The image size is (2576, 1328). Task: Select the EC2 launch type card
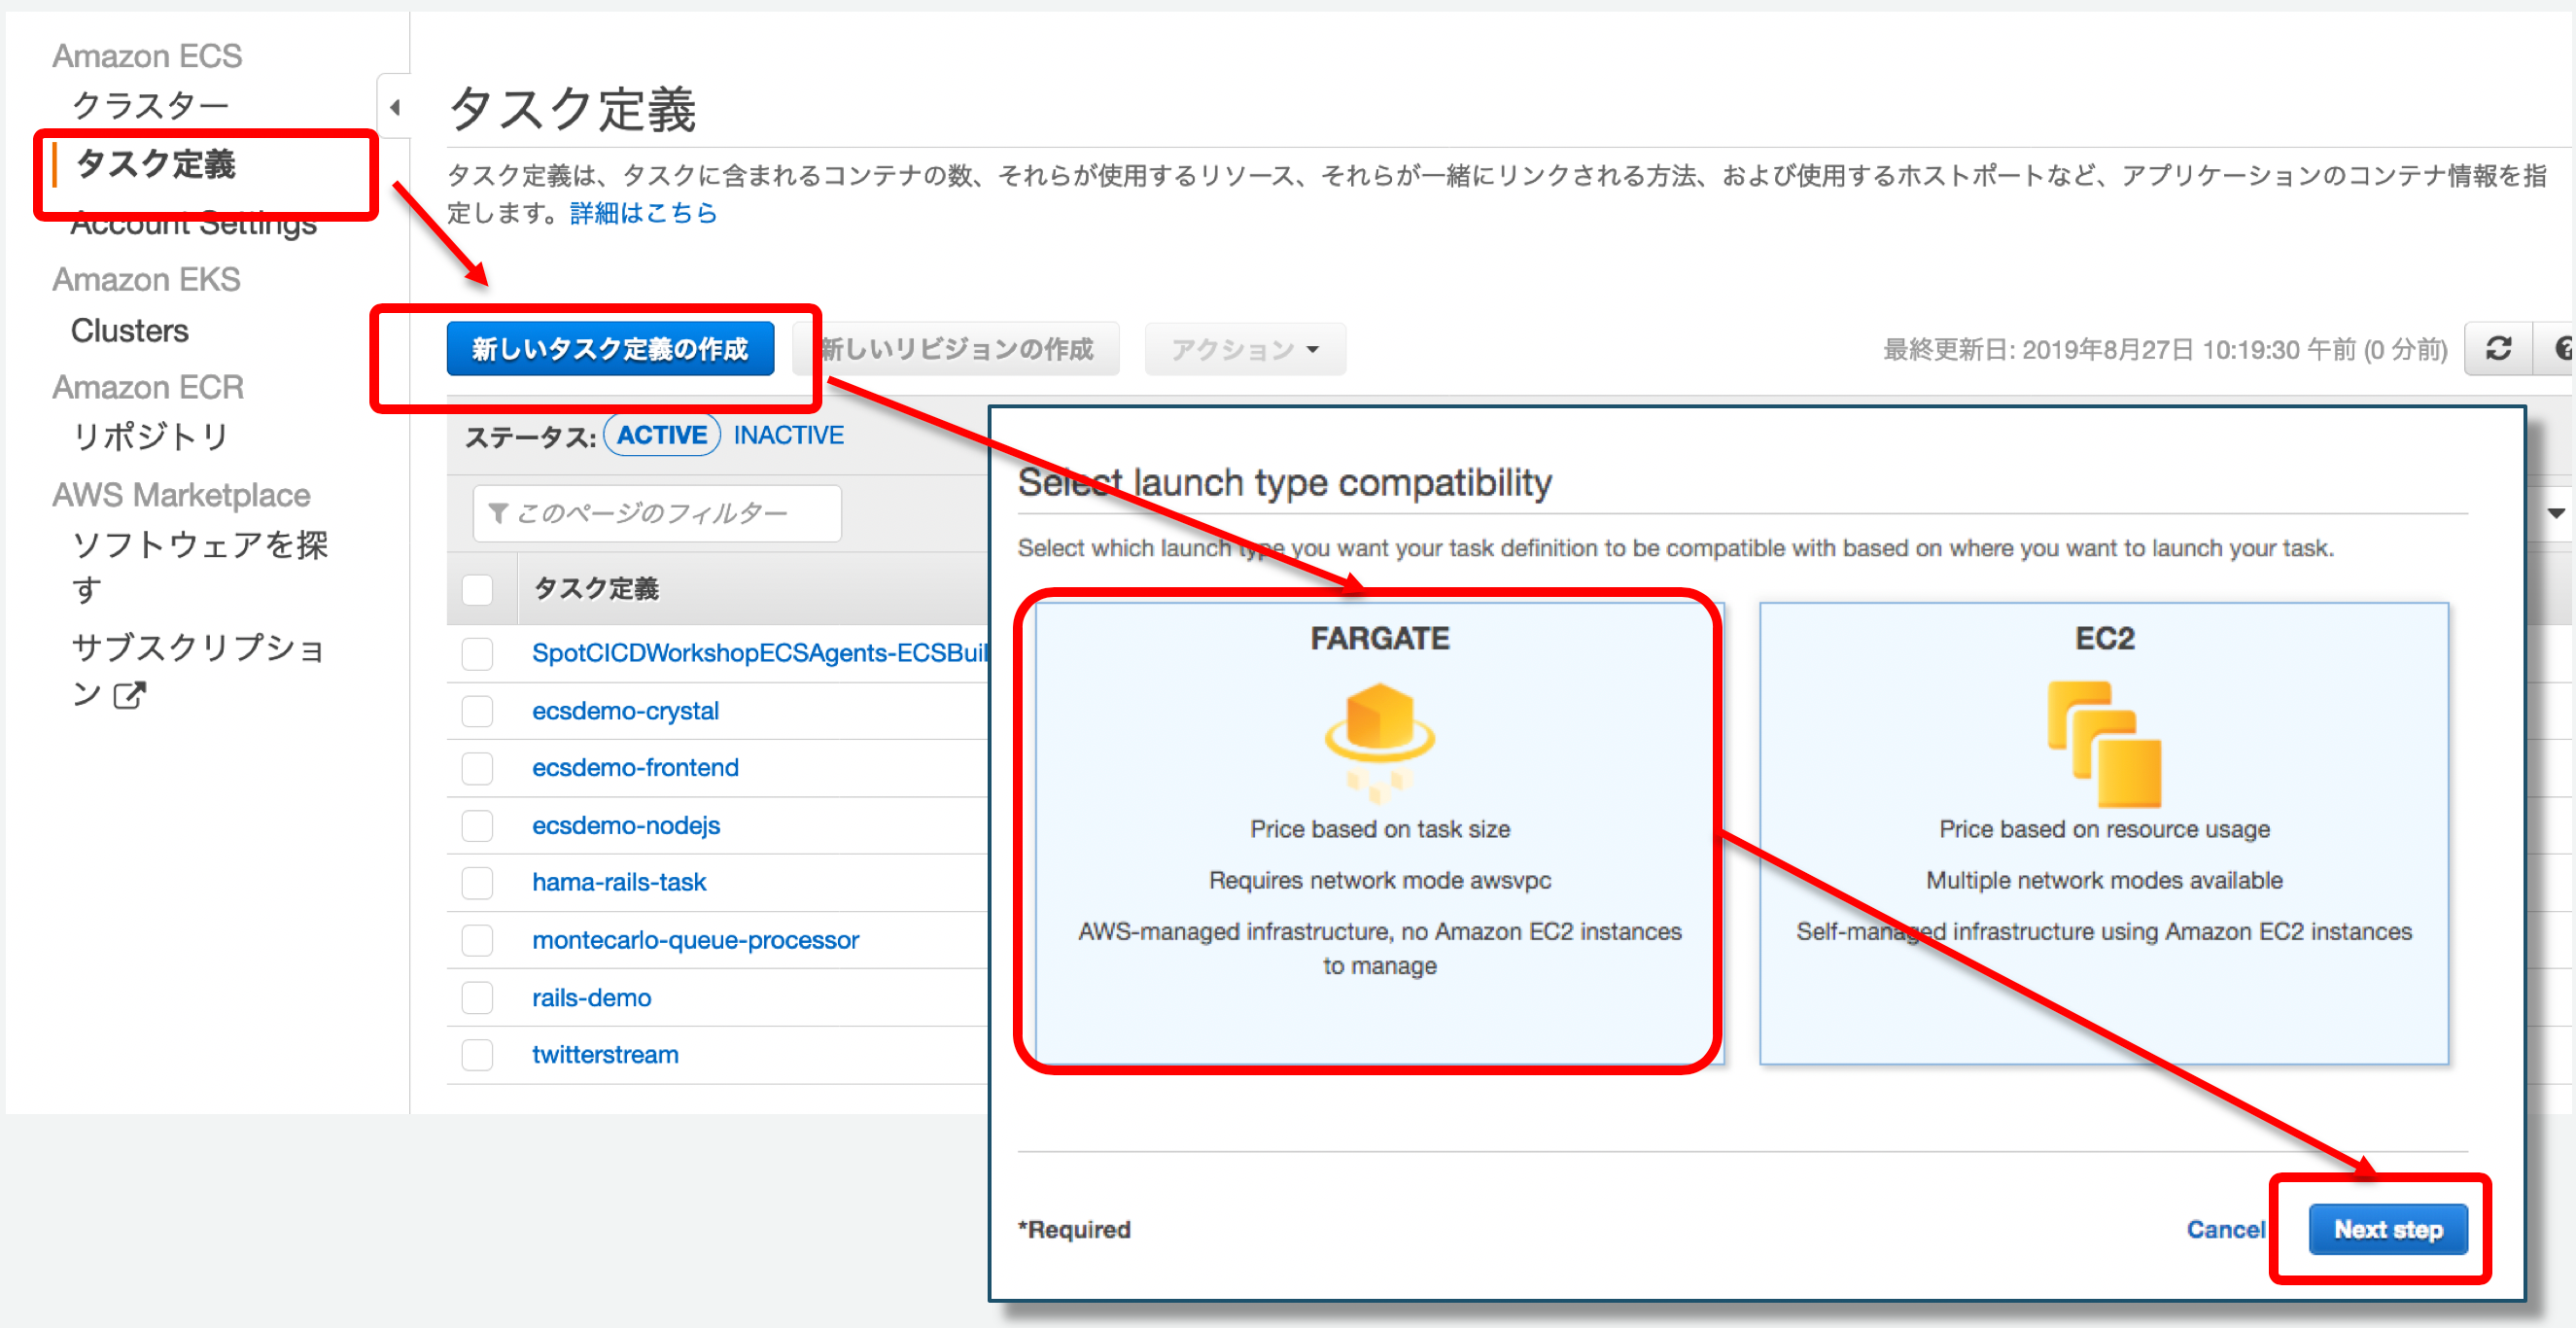2104,833
